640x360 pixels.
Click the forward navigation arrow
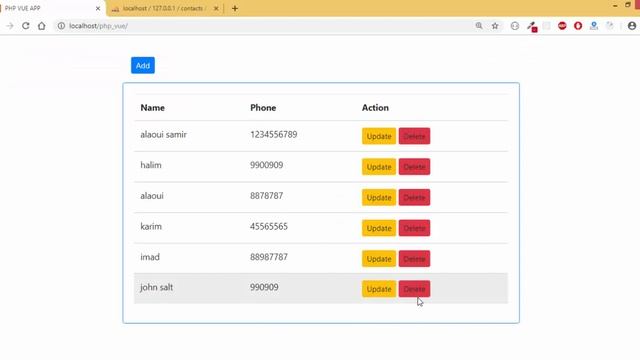click(10, 26)
